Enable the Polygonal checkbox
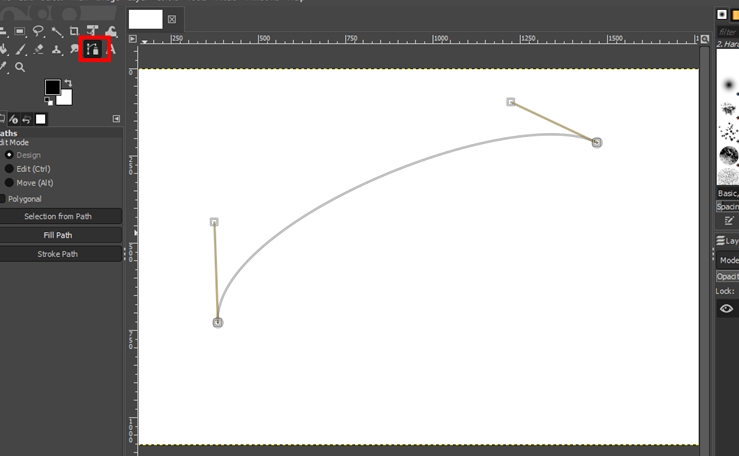 [3, 199]
